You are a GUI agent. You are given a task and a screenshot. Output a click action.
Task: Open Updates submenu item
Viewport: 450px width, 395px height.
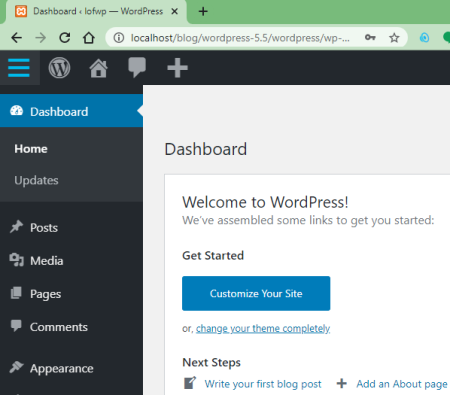(x=36, y=180)
